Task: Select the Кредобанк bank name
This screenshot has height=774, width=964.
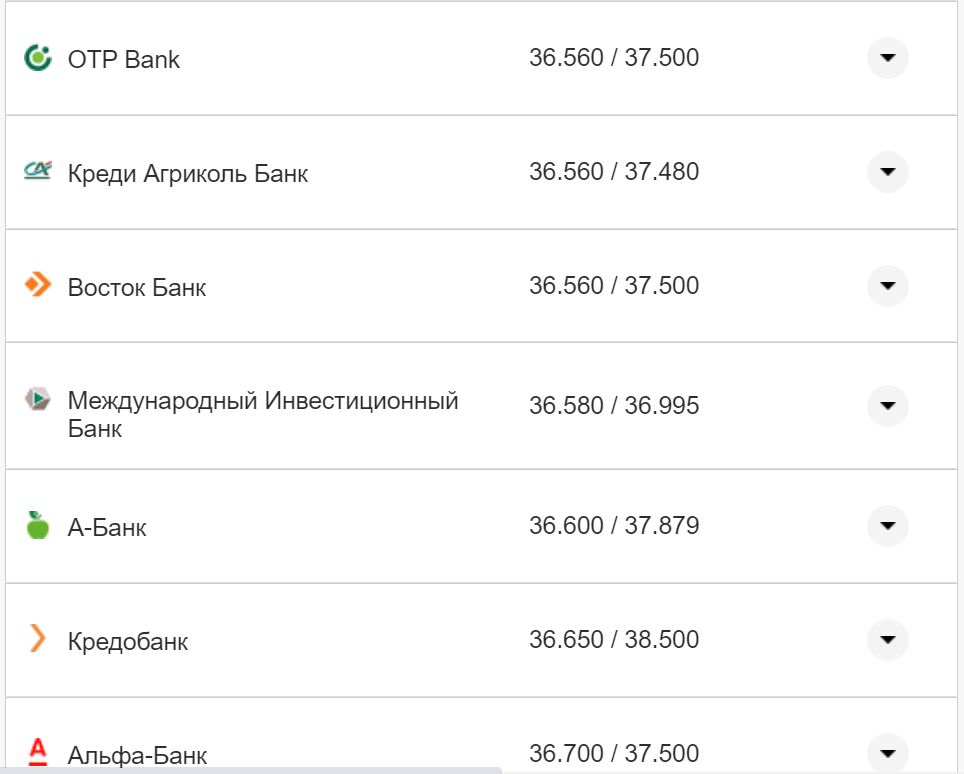Action: tap(126, 641)
